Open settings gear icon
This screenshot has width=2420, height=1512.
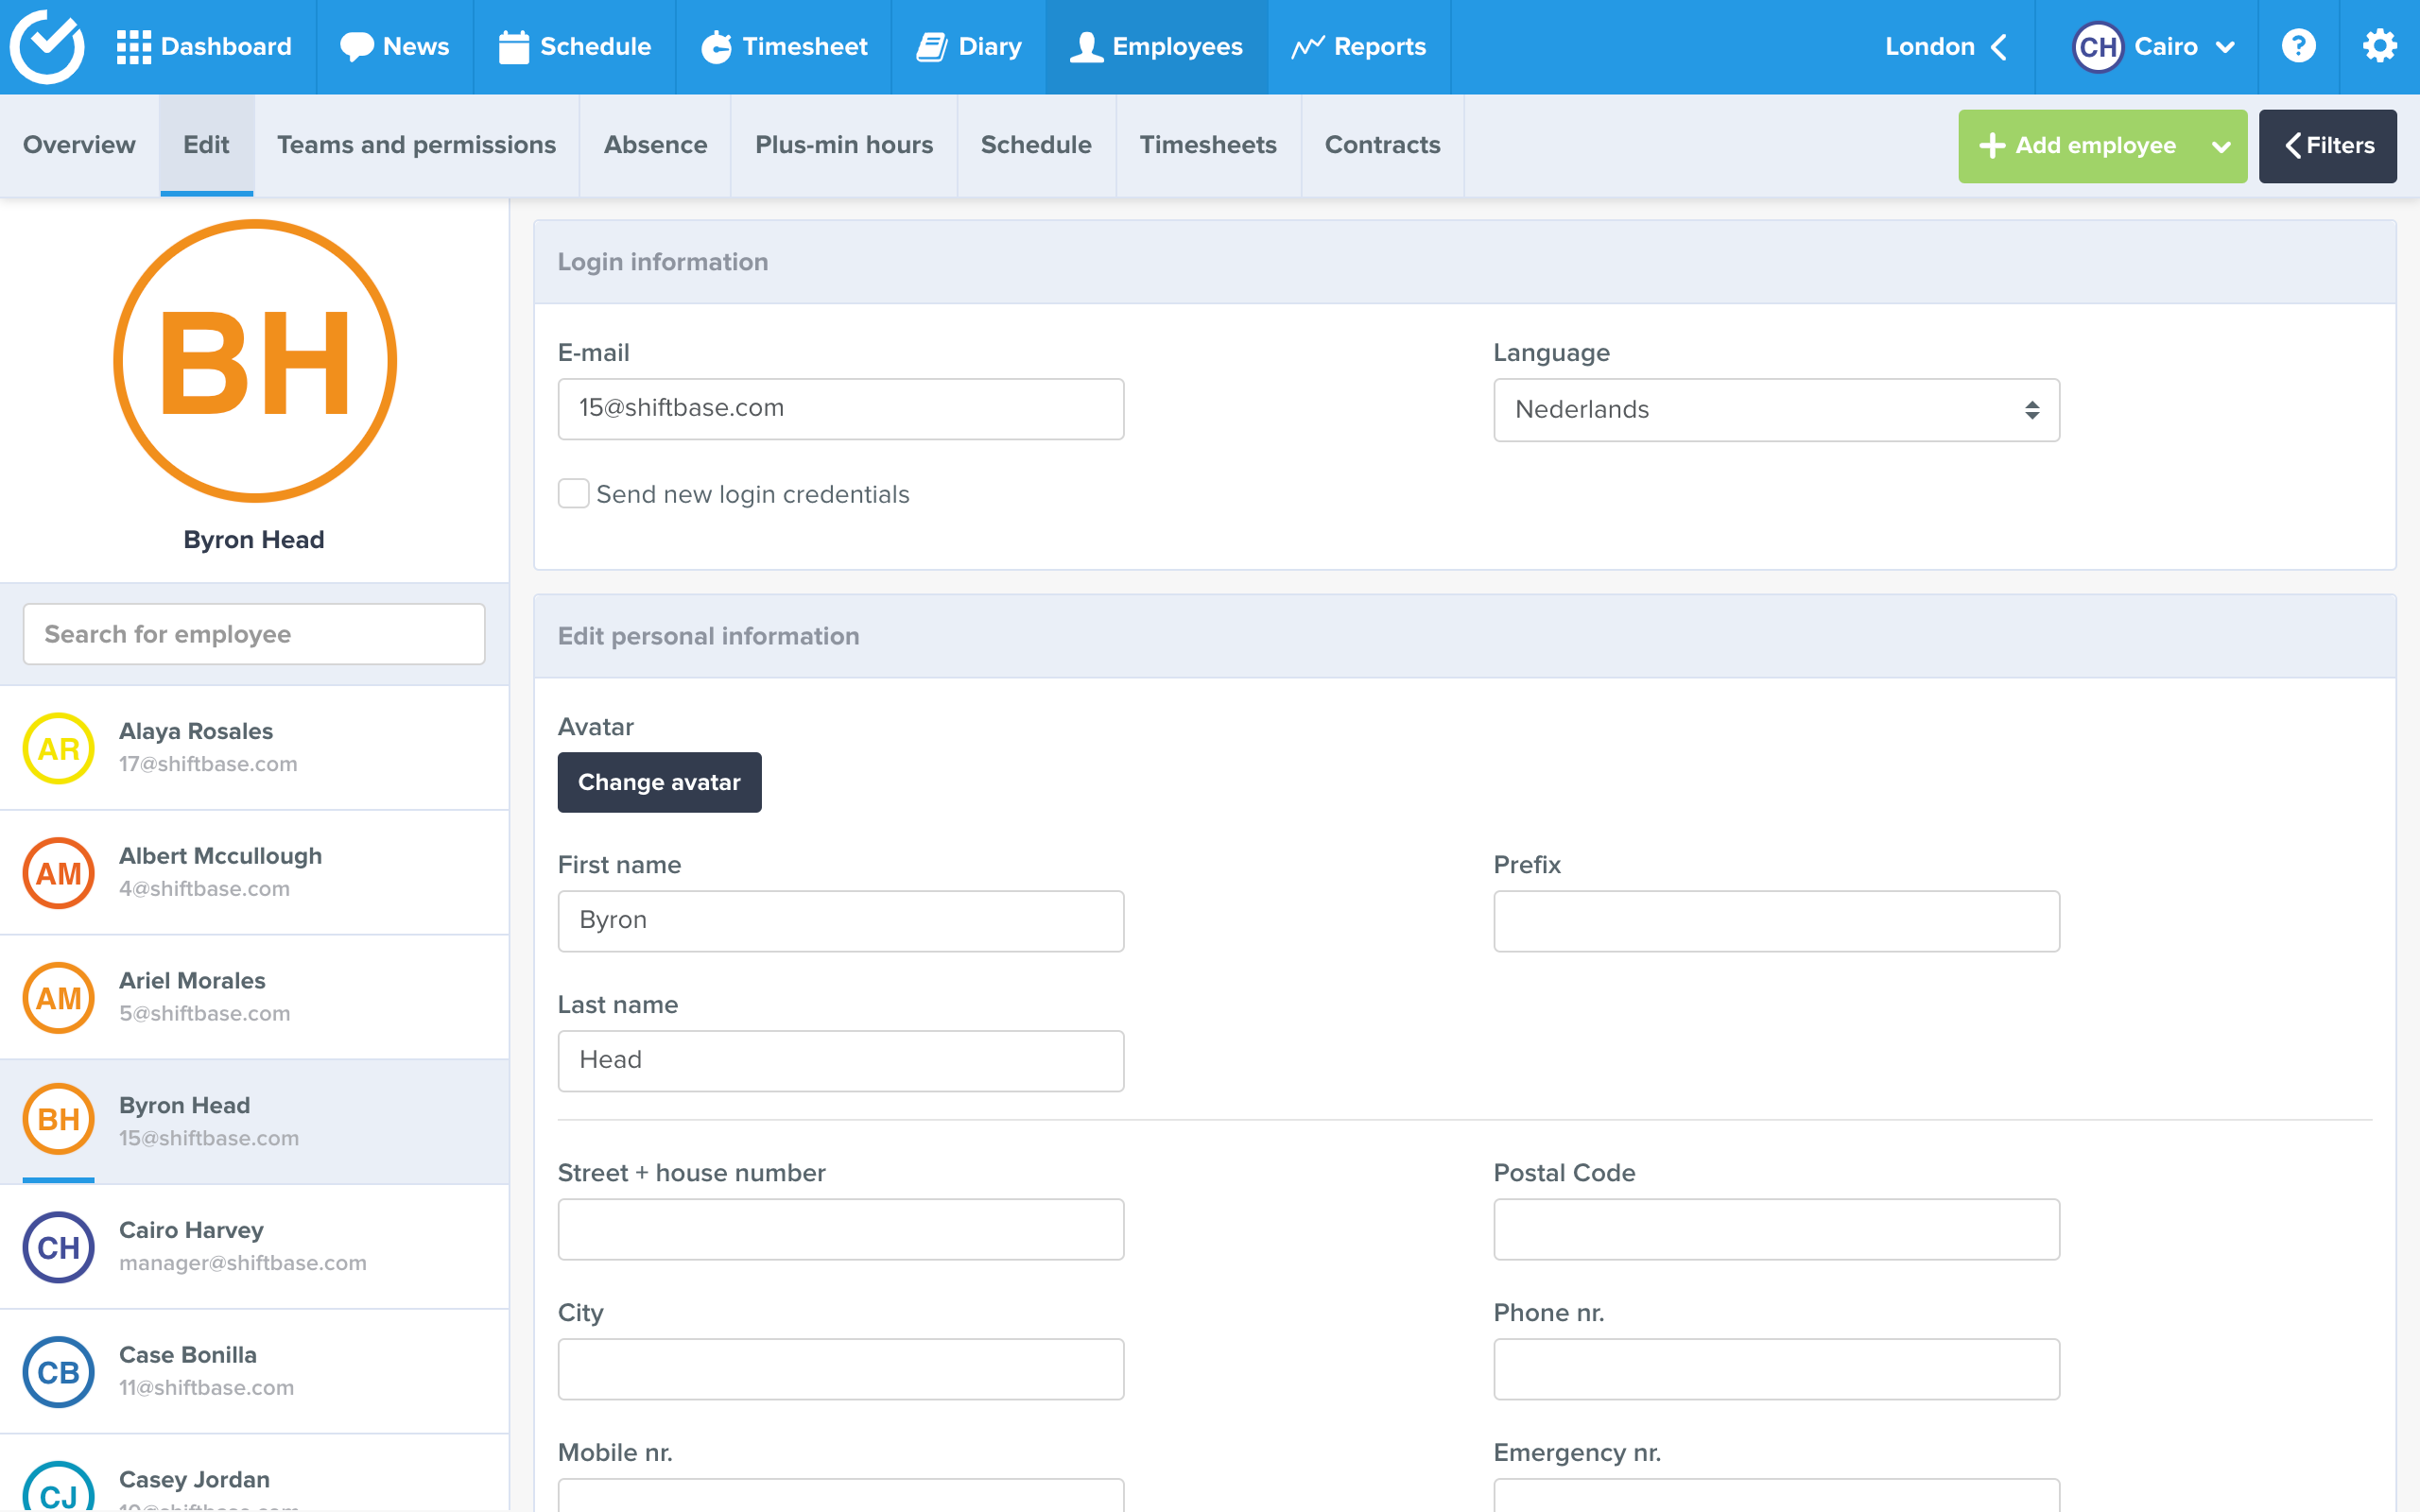2379,46
